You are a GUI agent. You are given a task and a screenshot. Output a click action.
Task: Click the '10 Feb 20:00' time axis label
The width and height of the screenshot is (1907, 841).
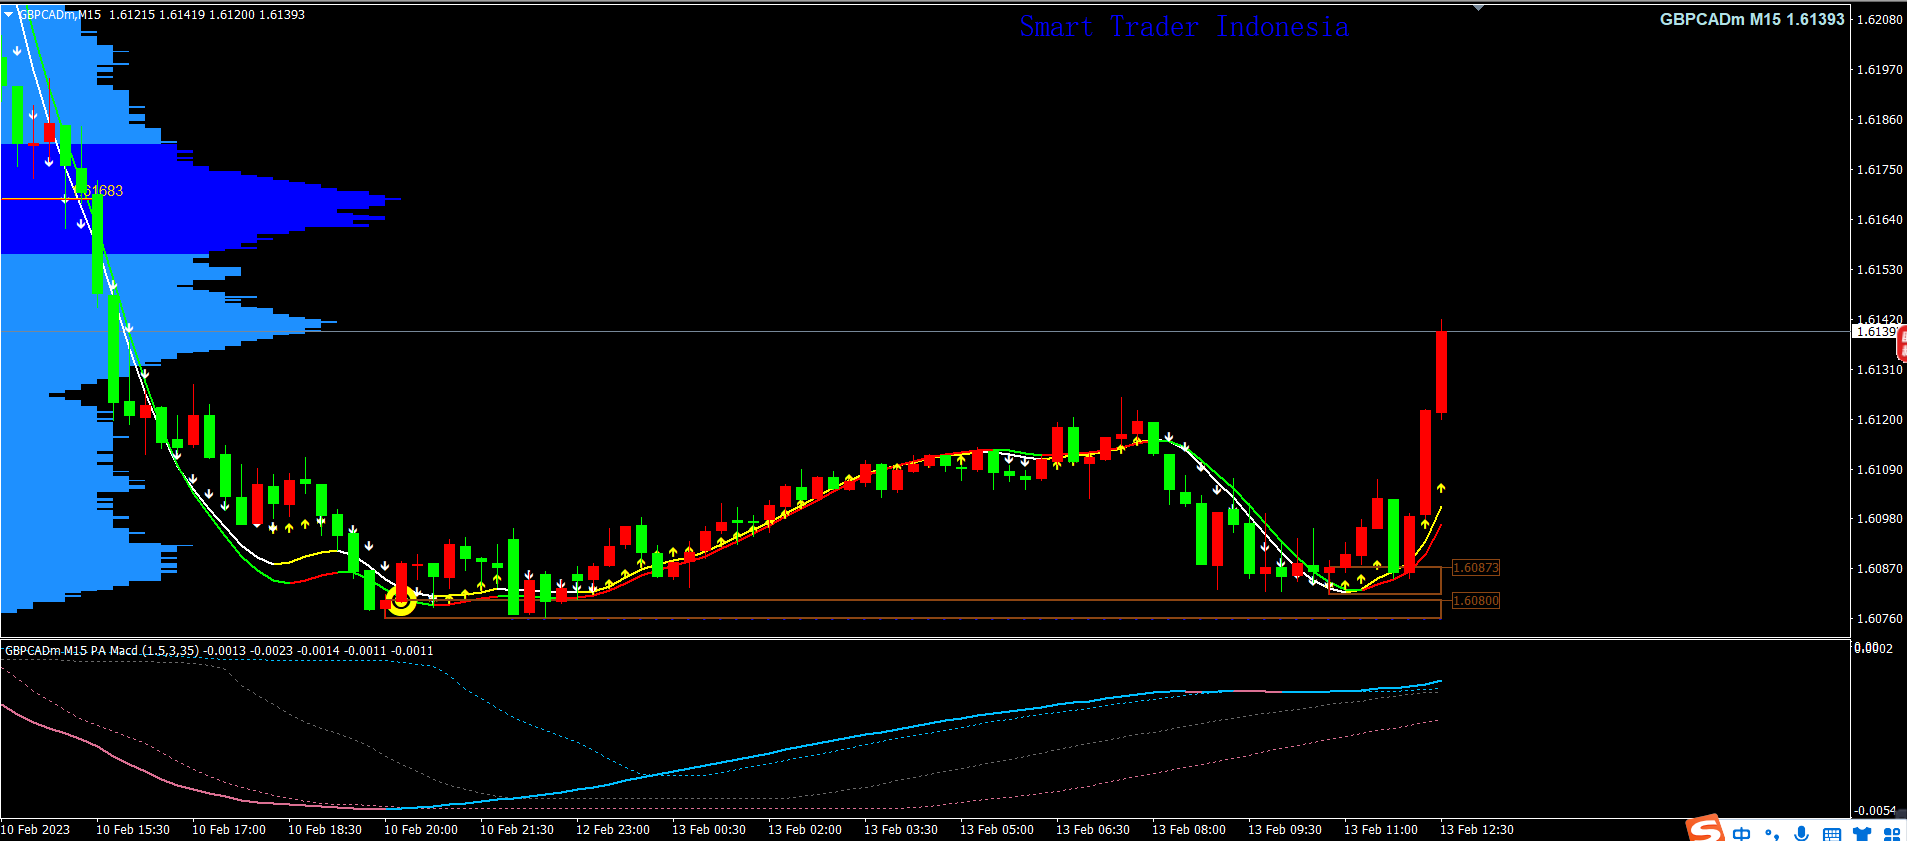pos(421,830)
